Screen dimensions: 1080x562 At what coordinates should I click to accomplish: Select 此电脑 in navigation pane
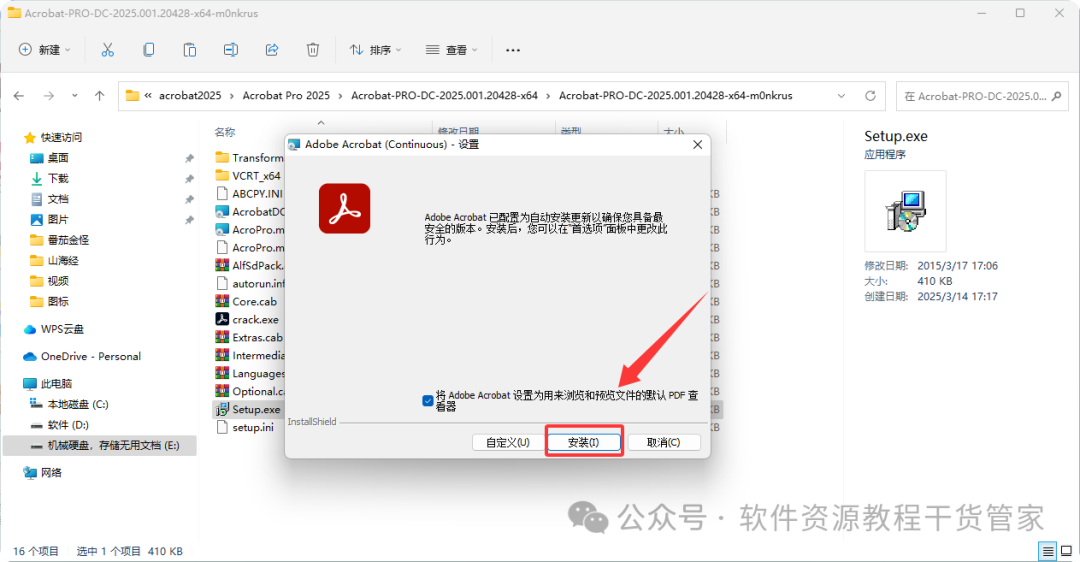click(x=56, y=384)
